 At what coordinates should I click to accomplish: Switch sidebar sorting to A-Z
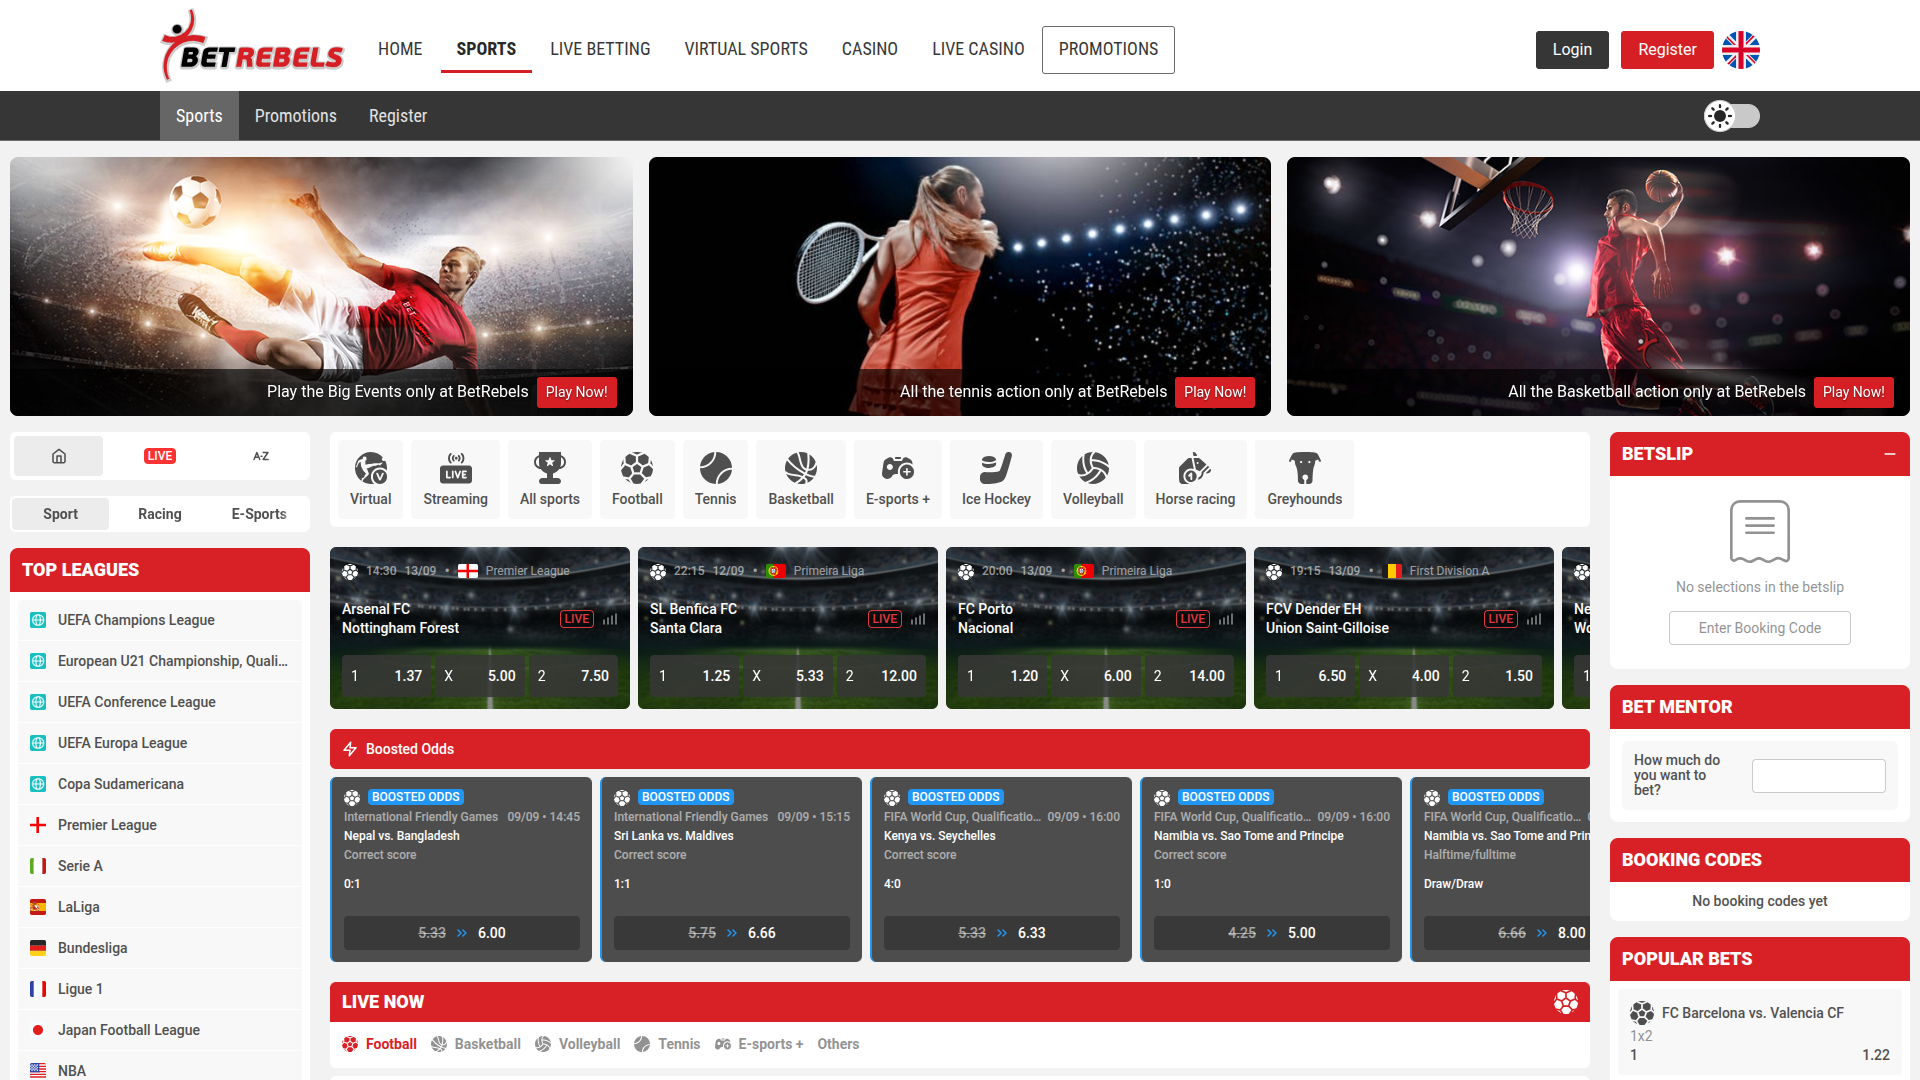[261, 455]
